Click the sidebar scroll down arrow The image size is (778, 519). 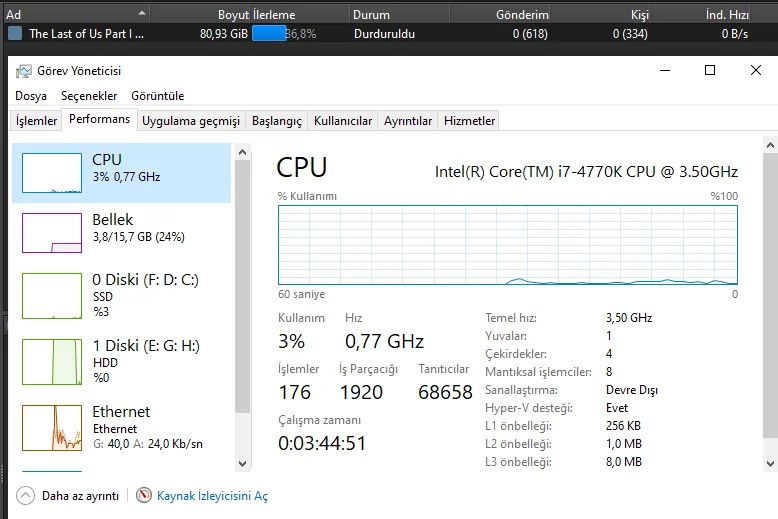click(x=243, y=464)
